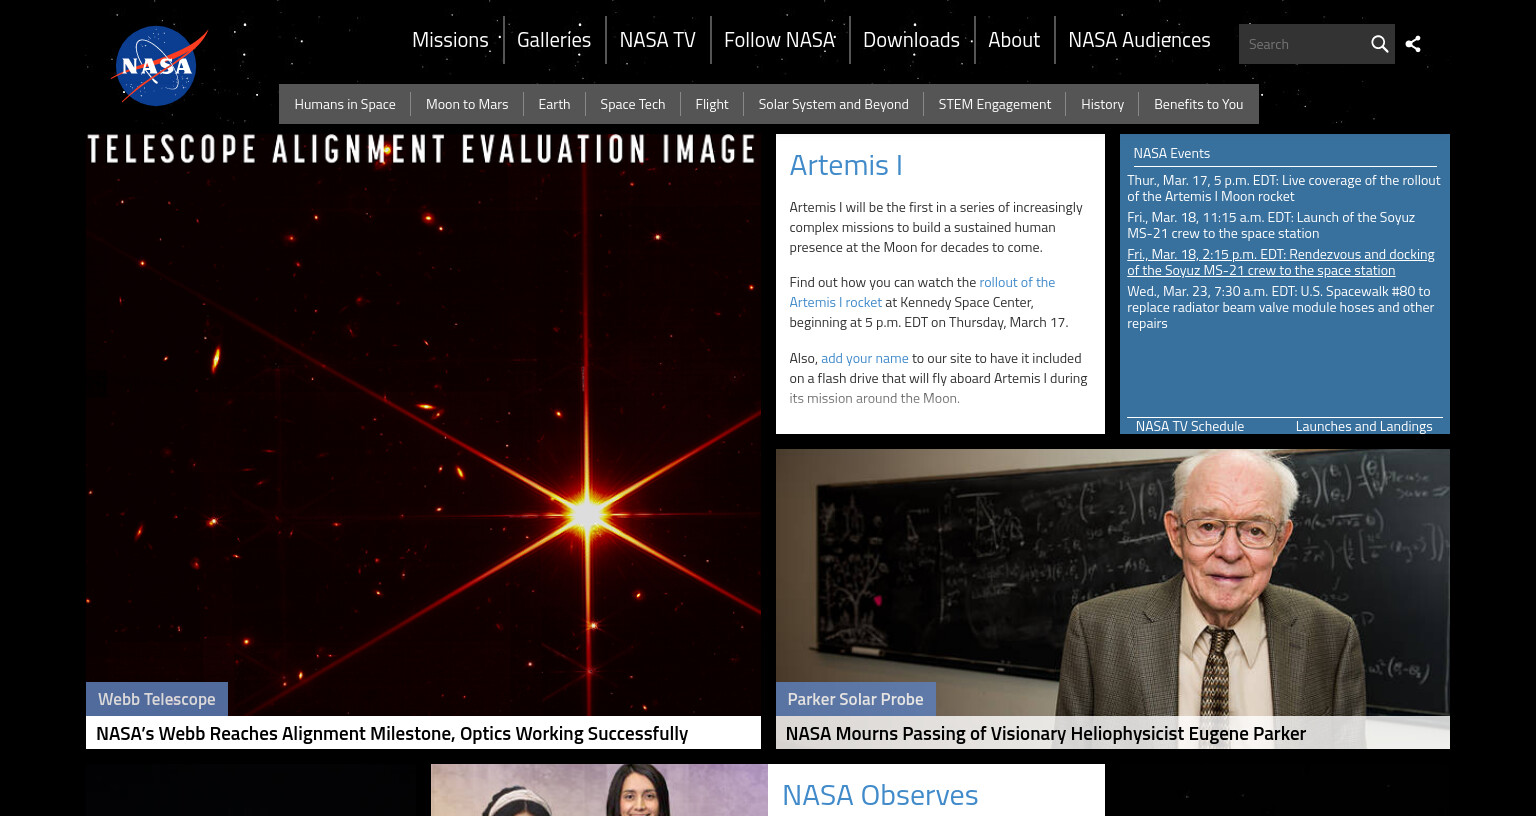This screenshot has height=816, width=1536.
Task: Open the Launches and Landings link
Action: (1364, 426)
